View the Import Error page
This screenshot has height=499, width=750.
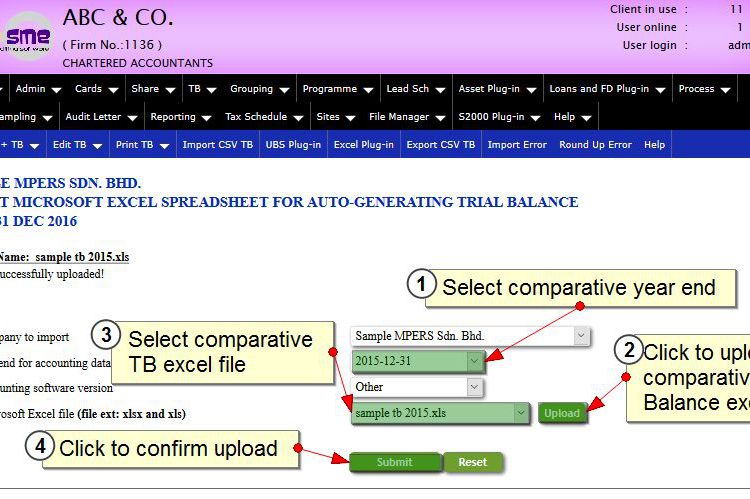click(517, 144)
